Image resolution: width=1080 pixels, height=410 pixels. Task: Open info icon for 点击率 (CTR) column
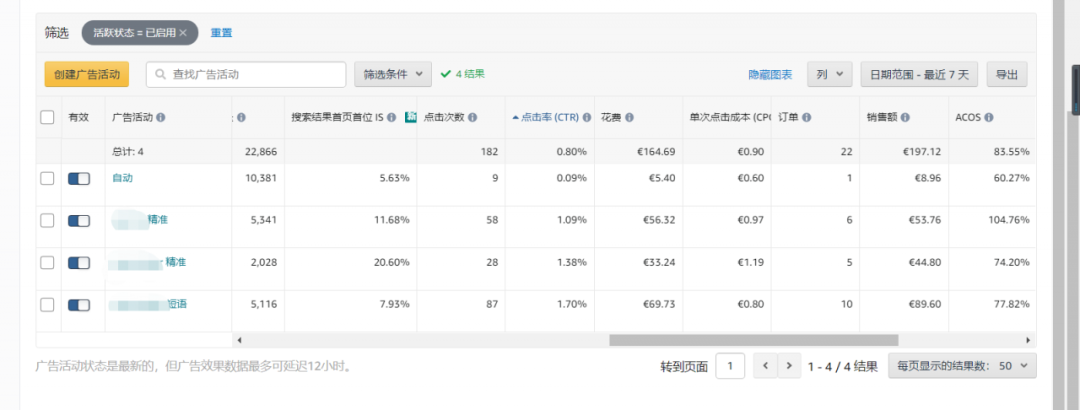(587, 118)
